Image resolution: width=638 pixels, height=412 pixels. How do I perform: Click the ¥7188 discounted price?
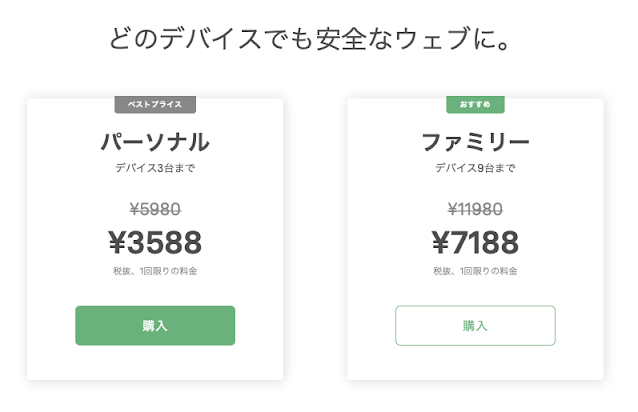click(x=475, y=242)
